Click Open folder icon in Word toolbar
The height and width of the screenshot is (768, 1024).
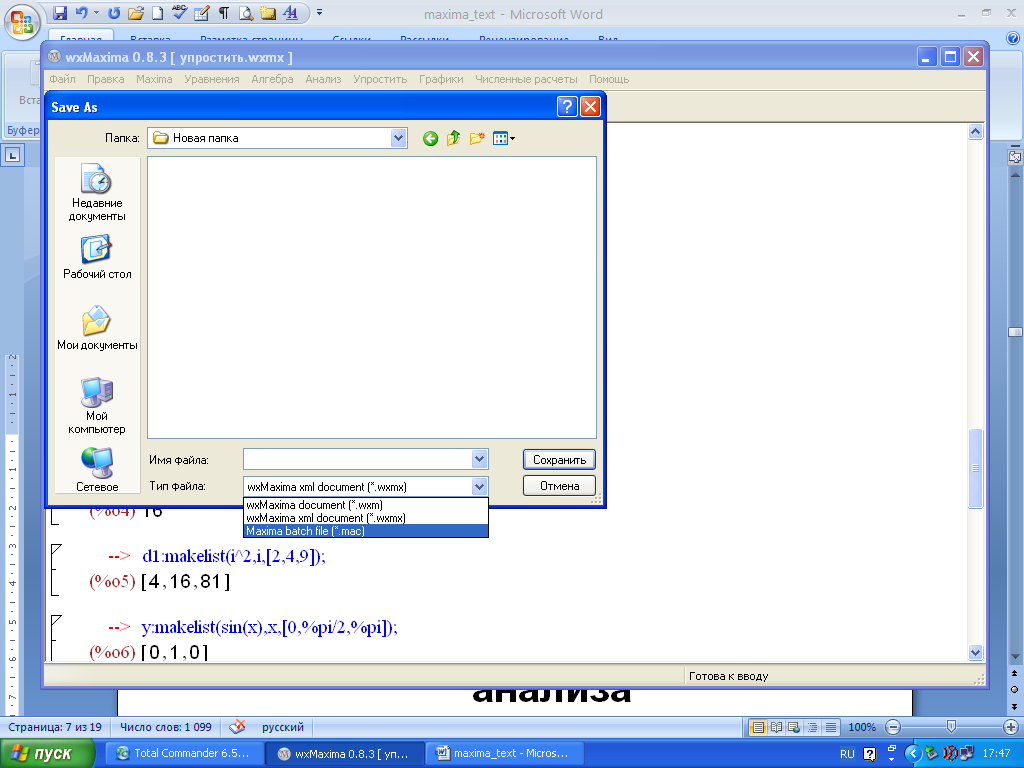[x=136, y=12]
